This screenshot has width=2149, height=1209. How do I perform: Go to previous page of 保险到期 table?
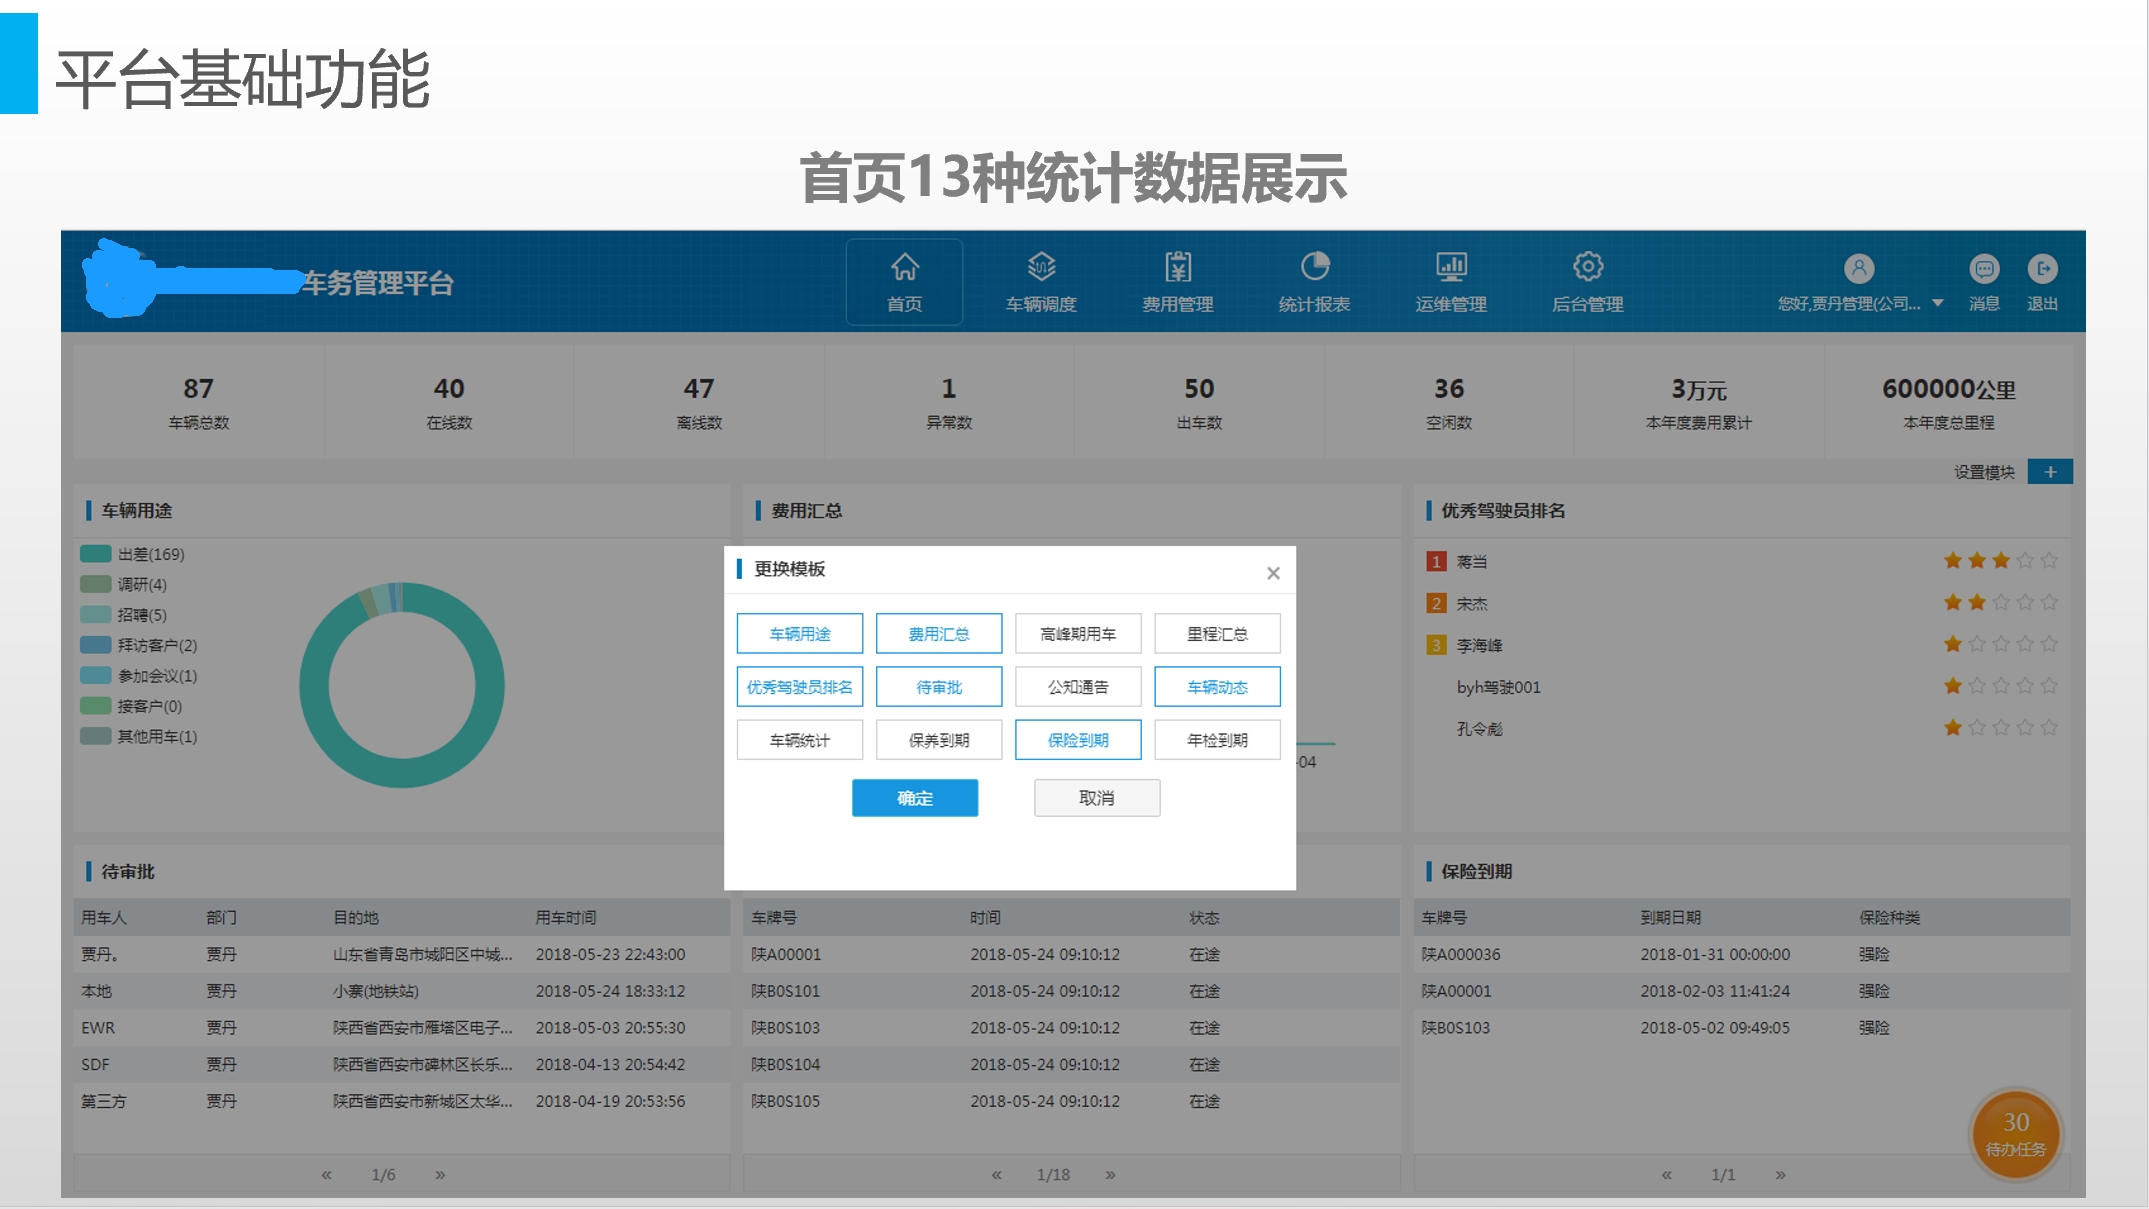pos(1666,1175)
